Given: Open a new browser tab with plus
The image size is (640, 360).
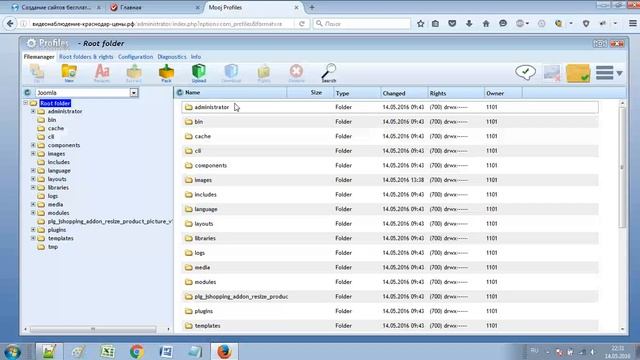Looking at the screenshot, I should pyautogui.click(x=312, y=7).
